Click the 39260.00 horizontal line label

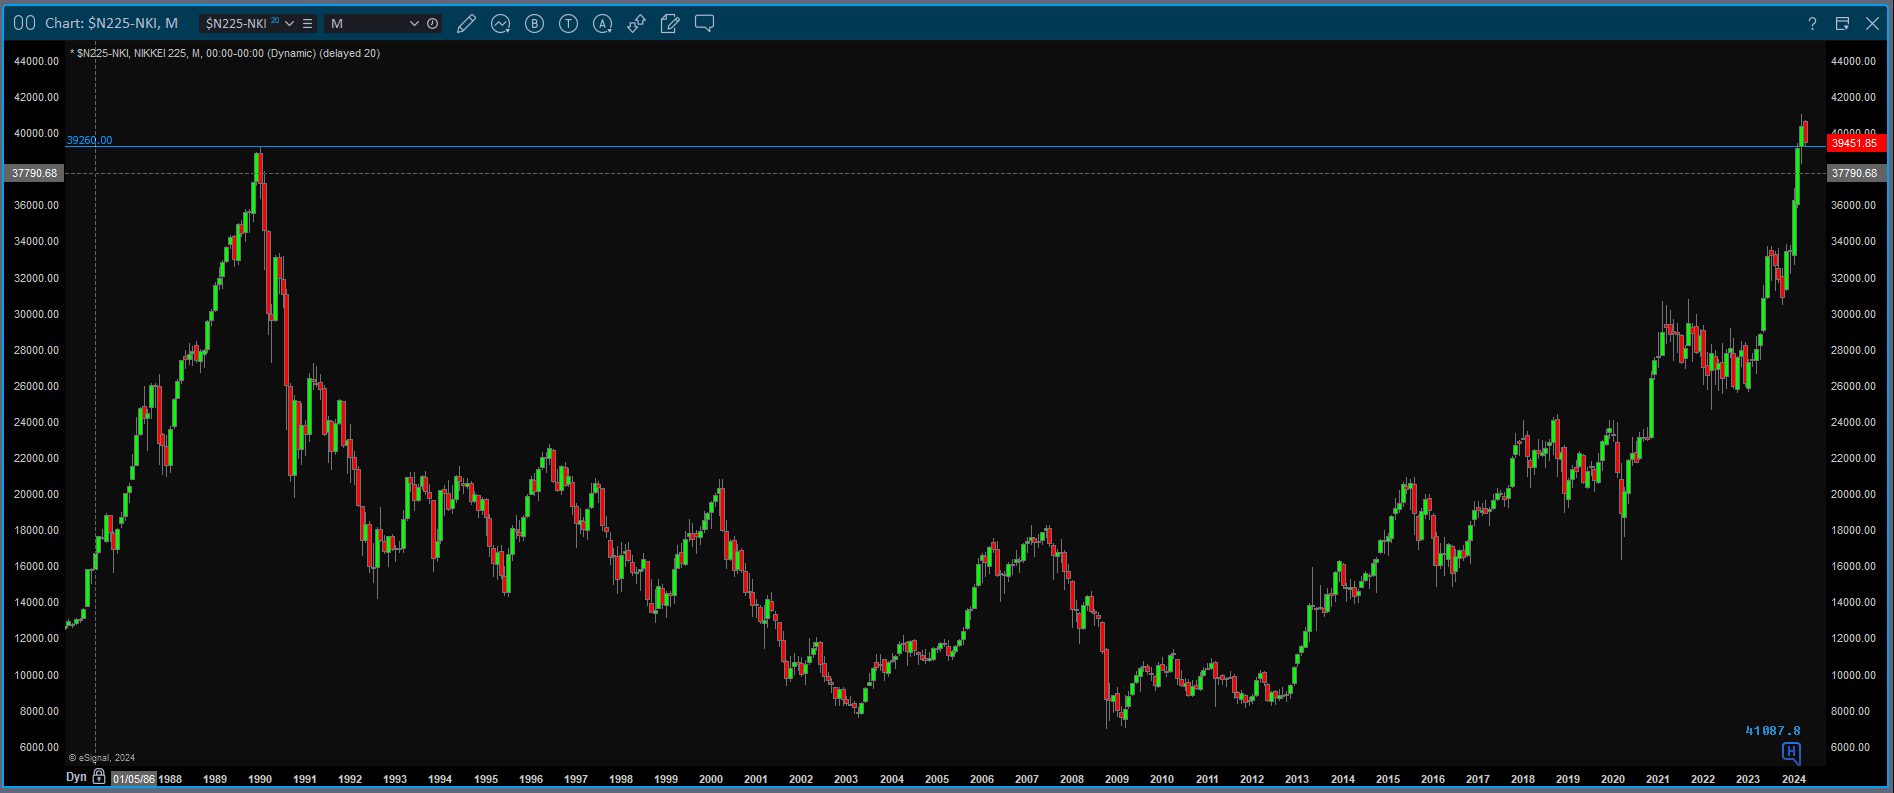pyautogui.click(x=90, y=140)
